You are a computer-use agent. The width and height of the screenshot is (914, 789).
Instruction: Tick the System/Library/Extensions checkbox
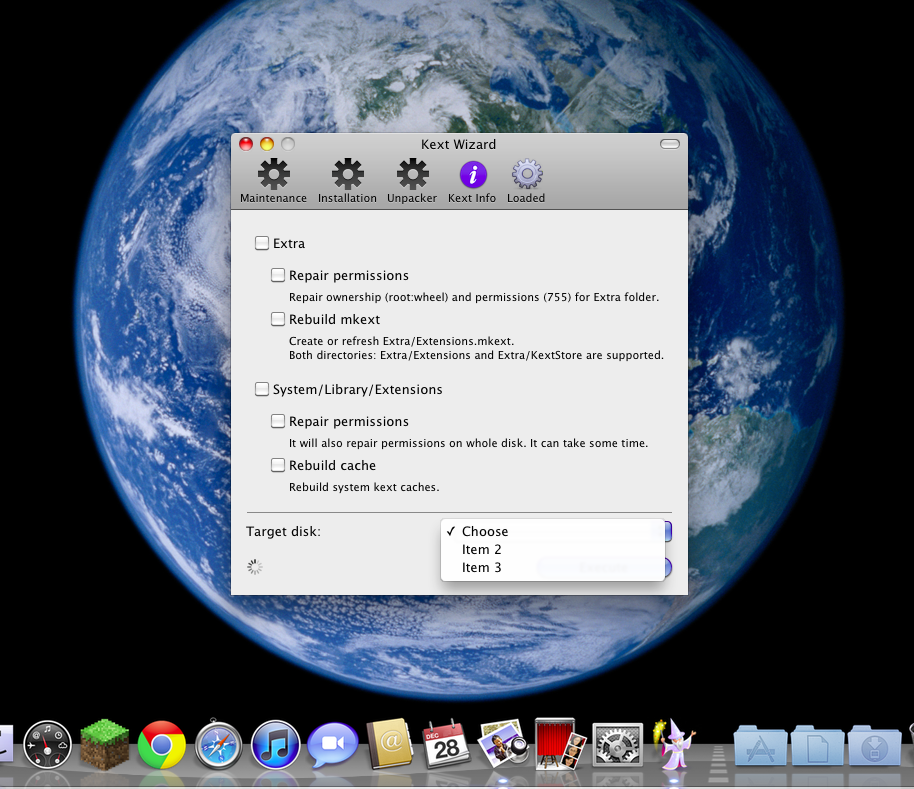point(262,389)
